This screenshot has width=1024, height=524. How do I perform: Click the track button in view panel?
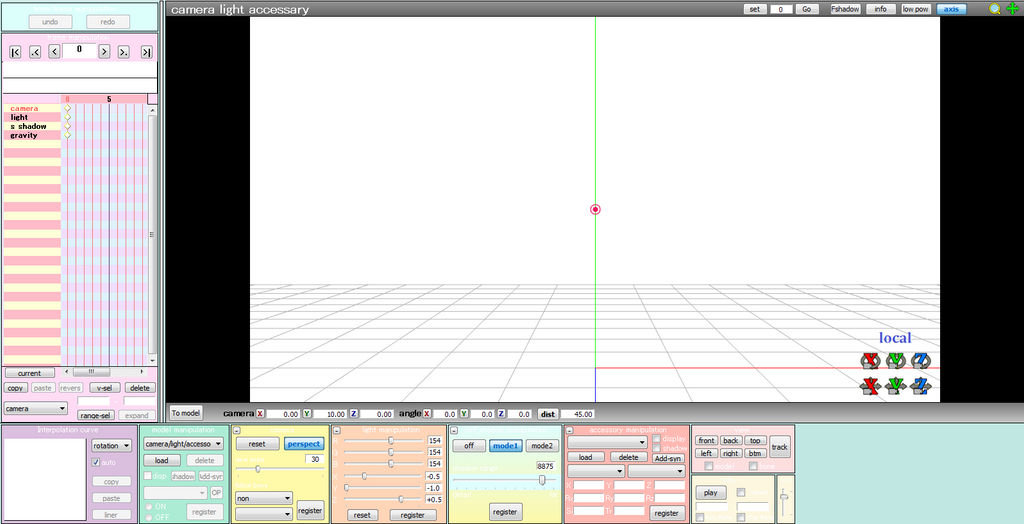pyautogui.click(x=779, y=447)
